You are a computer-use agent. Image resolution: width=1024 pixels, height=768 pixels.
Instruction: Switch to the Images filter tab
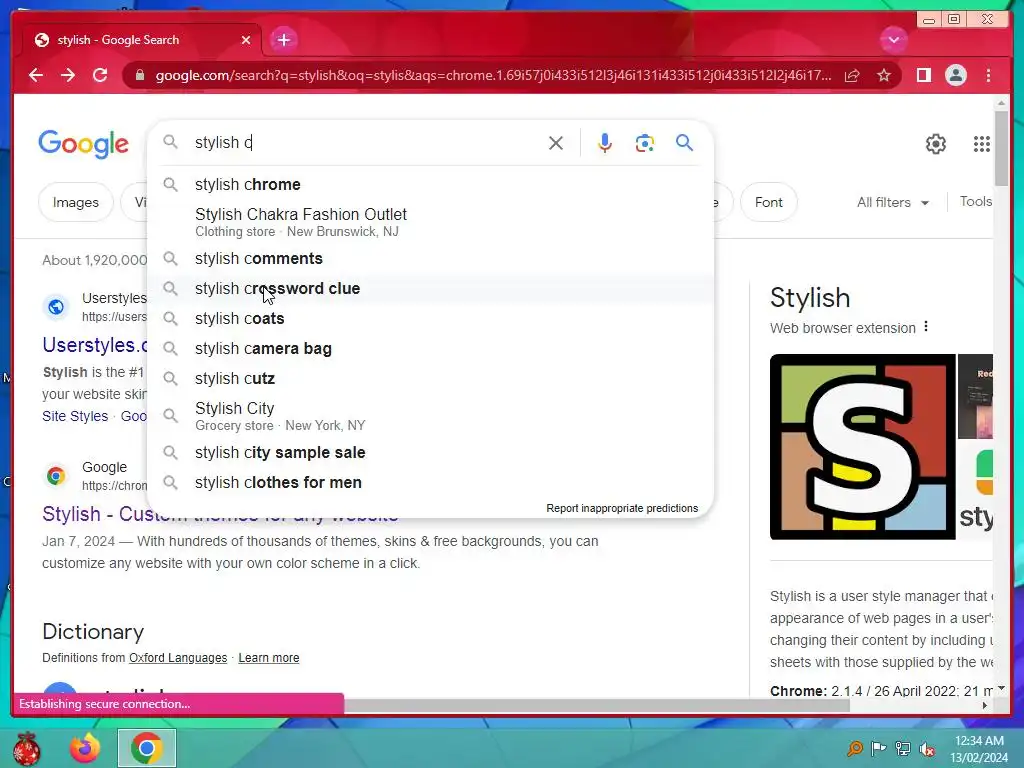click(x=76, y=202)
